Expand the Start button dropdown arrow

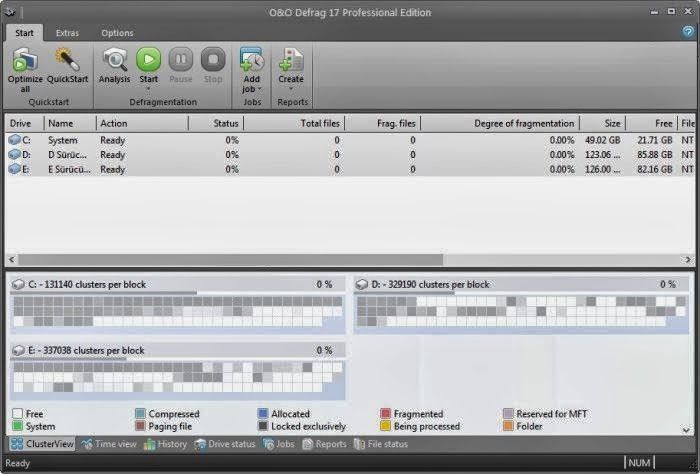[149, 89]
